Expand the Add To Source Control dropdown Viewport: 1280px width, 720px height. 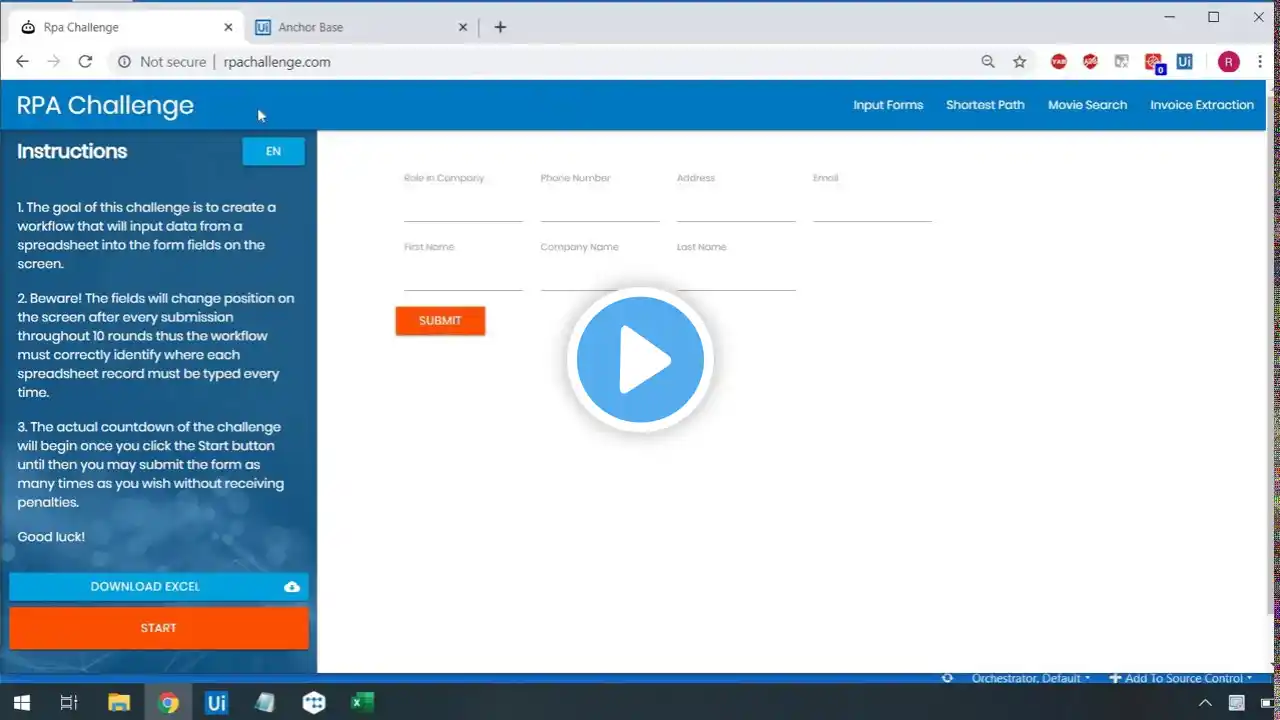tap(1181, 678)
